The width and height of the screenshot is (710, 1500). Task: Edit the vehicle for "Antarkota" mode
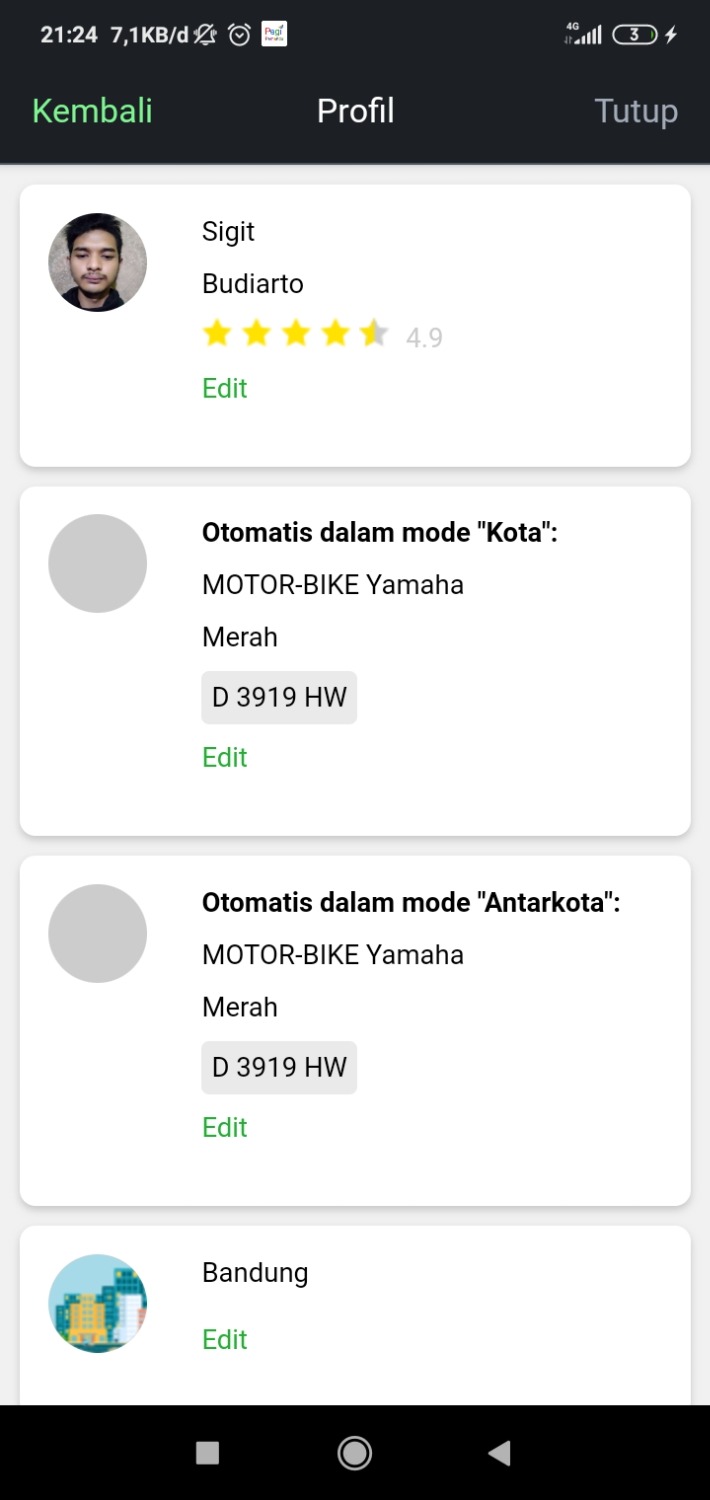pyautogui.click(x=224, y=1127)
